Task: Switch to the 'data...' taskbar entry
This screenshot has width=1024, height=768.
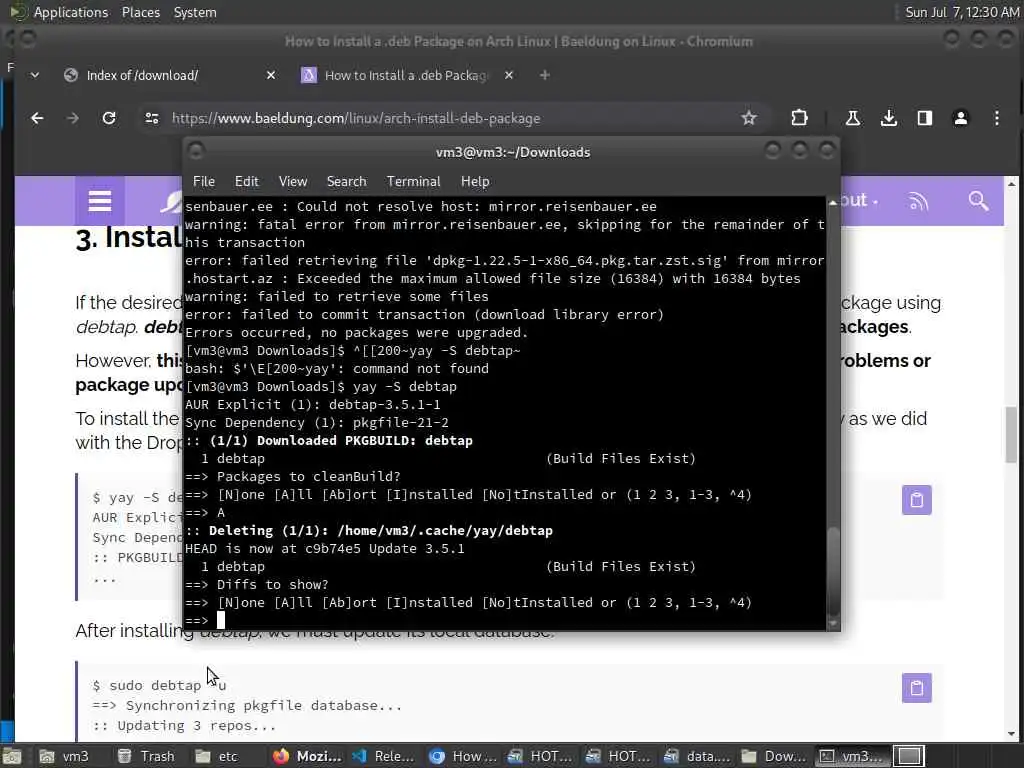Action: click(697, 756)
